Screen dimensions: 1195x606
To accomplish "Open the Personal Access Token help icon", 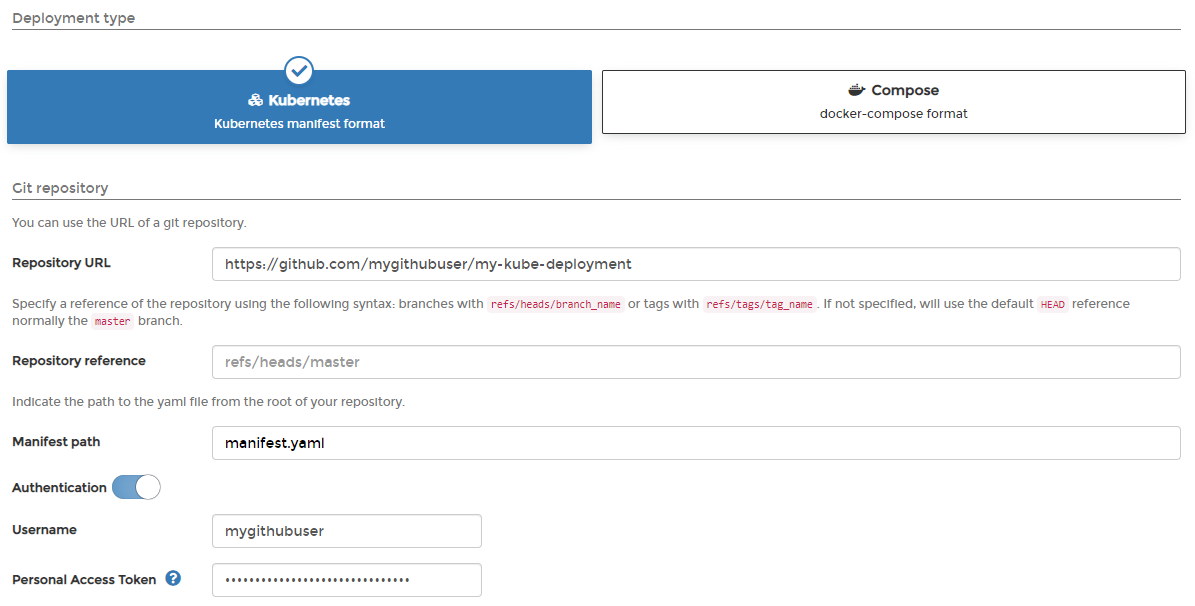I will 173,579.
